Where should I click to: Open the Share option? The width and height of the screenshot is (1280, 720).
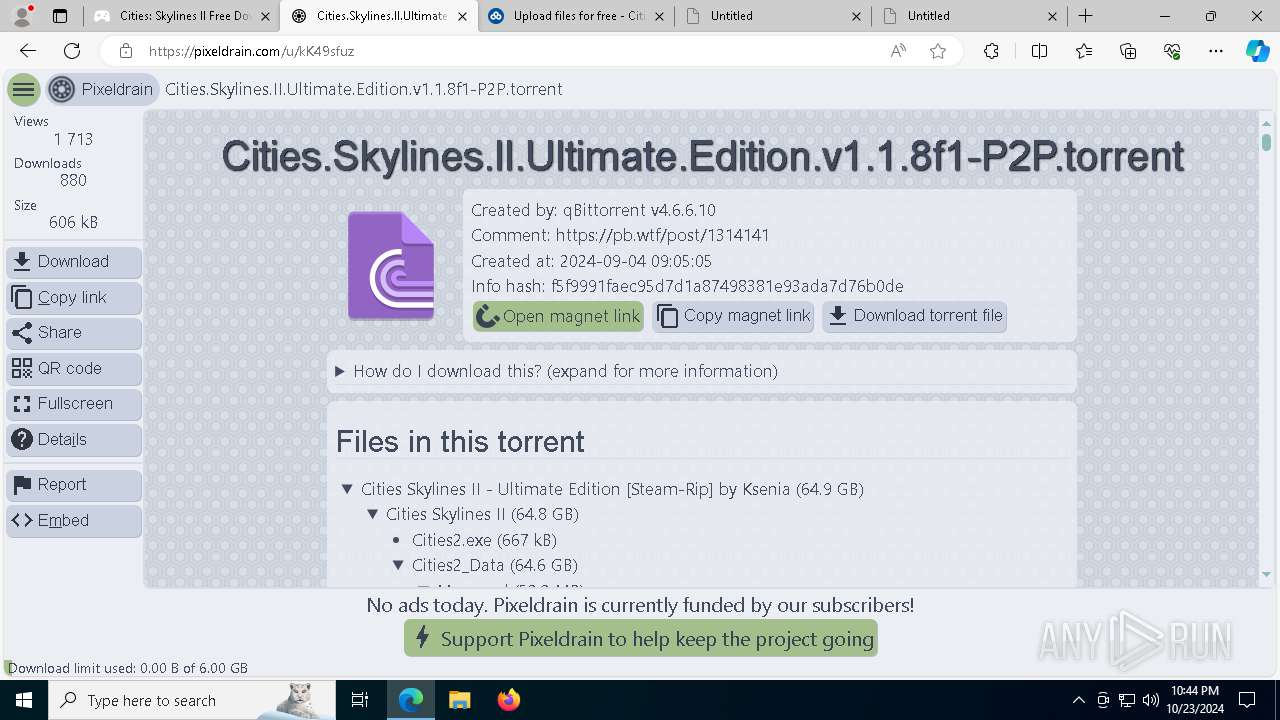click(74, 333)
